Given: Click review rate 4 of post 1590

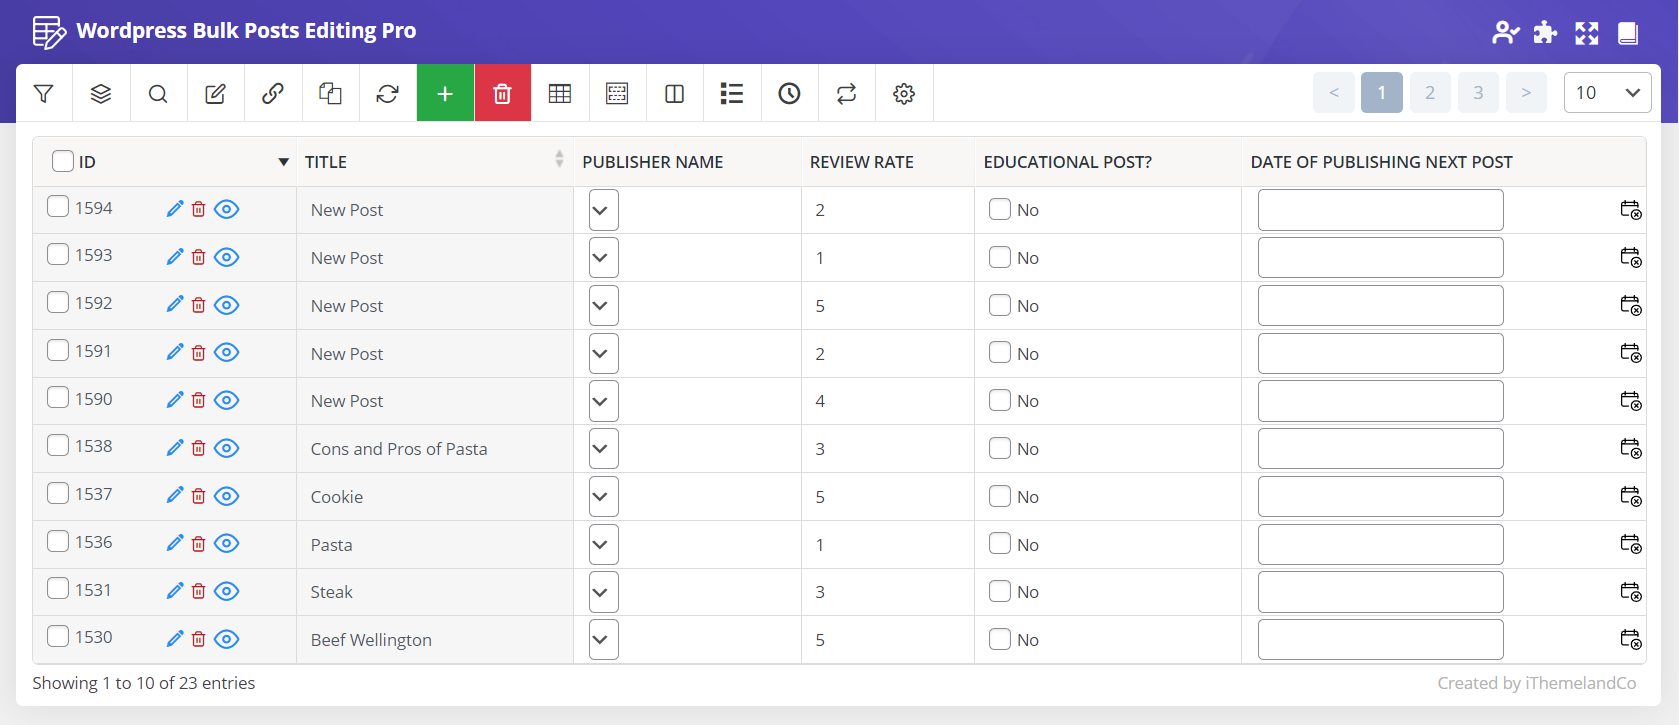Looking at the screenshot, I should (x=820, y=401).
